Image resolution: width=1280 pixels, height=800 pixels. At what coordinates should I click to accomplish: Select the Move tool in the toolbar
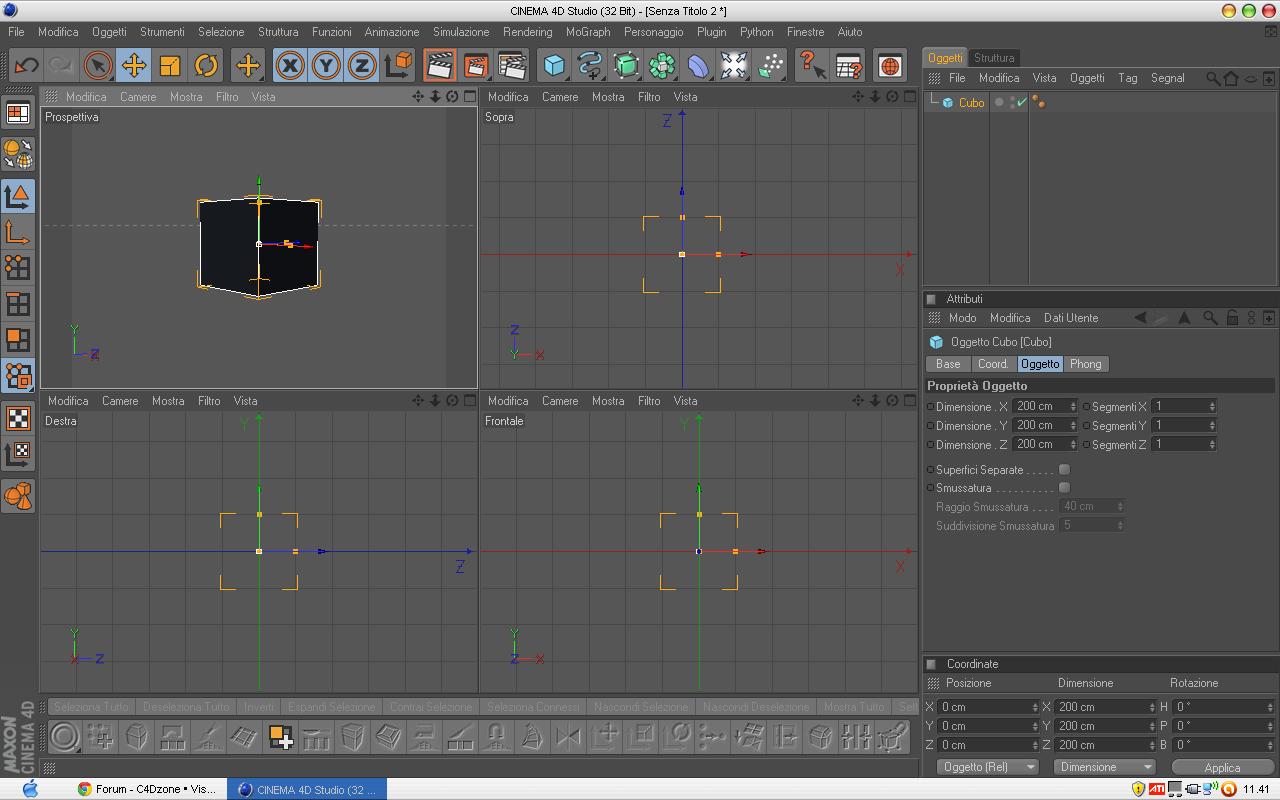tap(134, 66)
